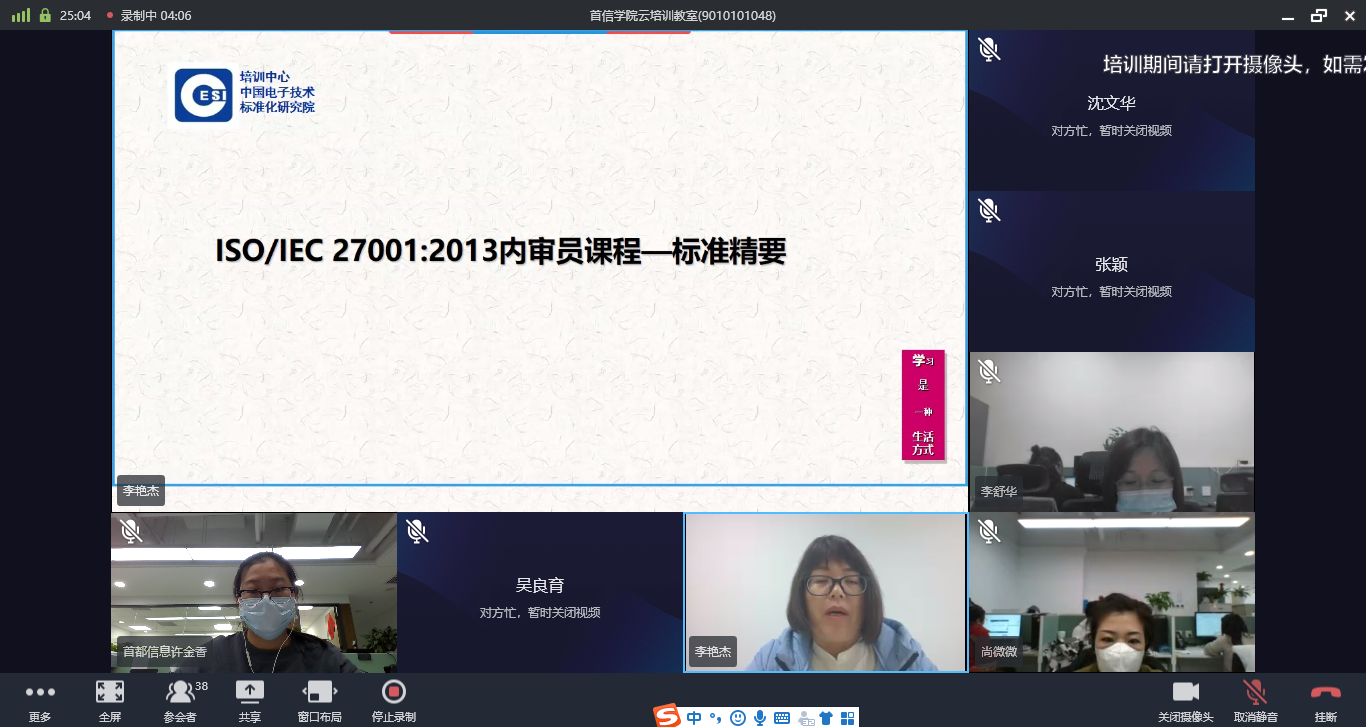
Task: Select 沈文华's participant video tile
Action: click(1111, 110)
